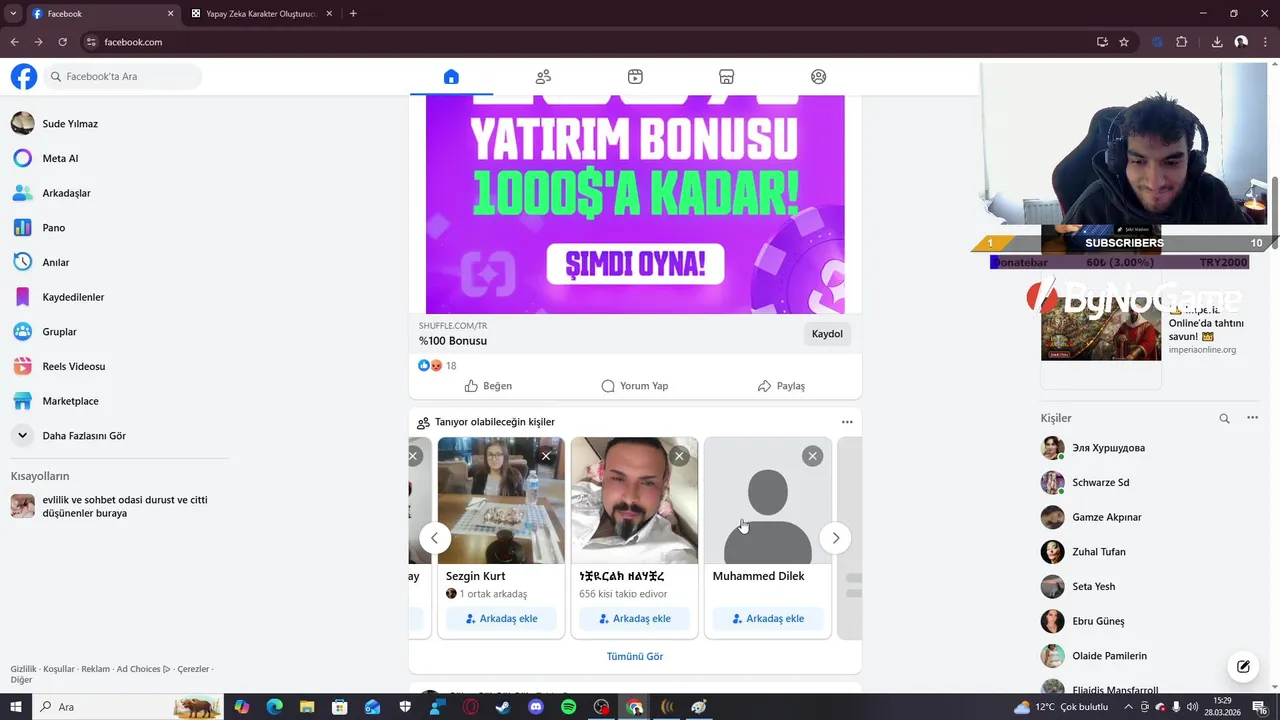Open Sezgin Kurt's profile photo

coord(501,500)
